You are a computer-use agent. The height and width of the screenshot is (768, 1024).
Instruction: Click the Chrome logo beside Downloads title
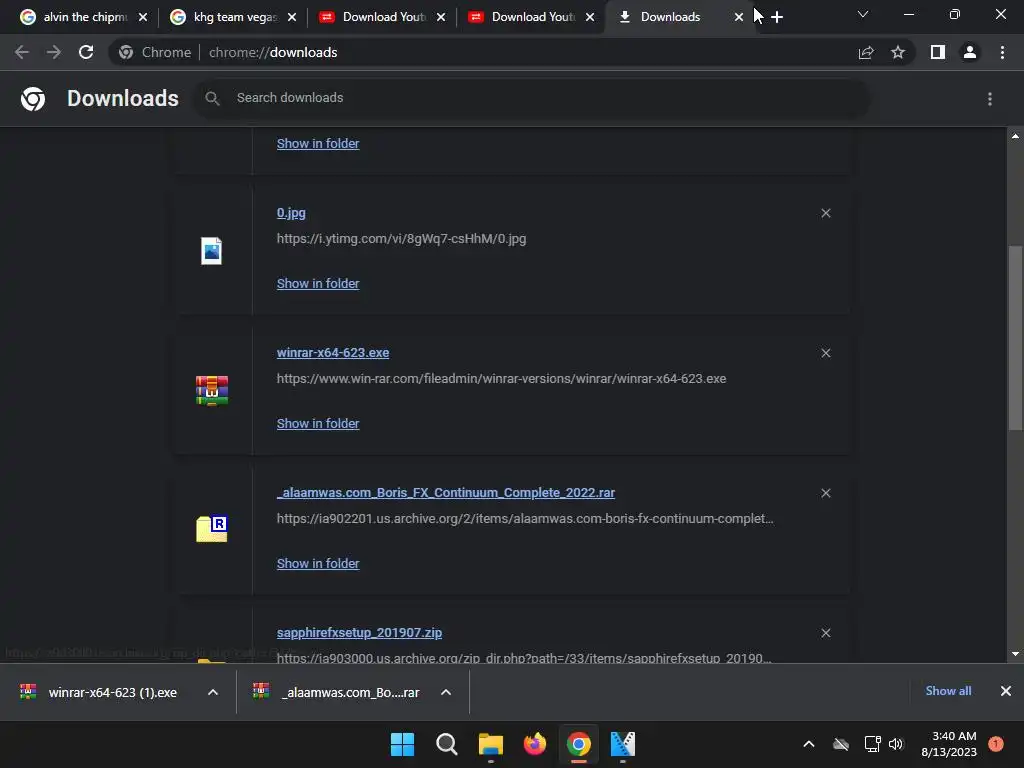click(x=33, y=99)
